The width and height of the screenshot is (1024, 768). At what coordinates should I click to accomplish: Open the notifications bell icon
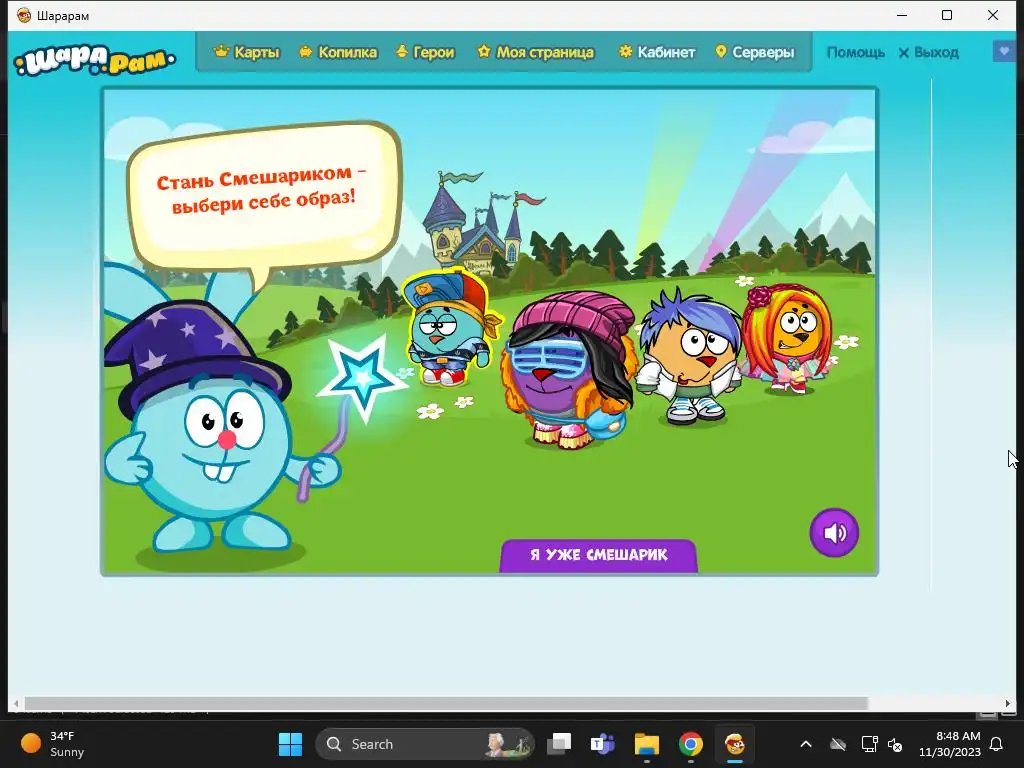[997, 744]
